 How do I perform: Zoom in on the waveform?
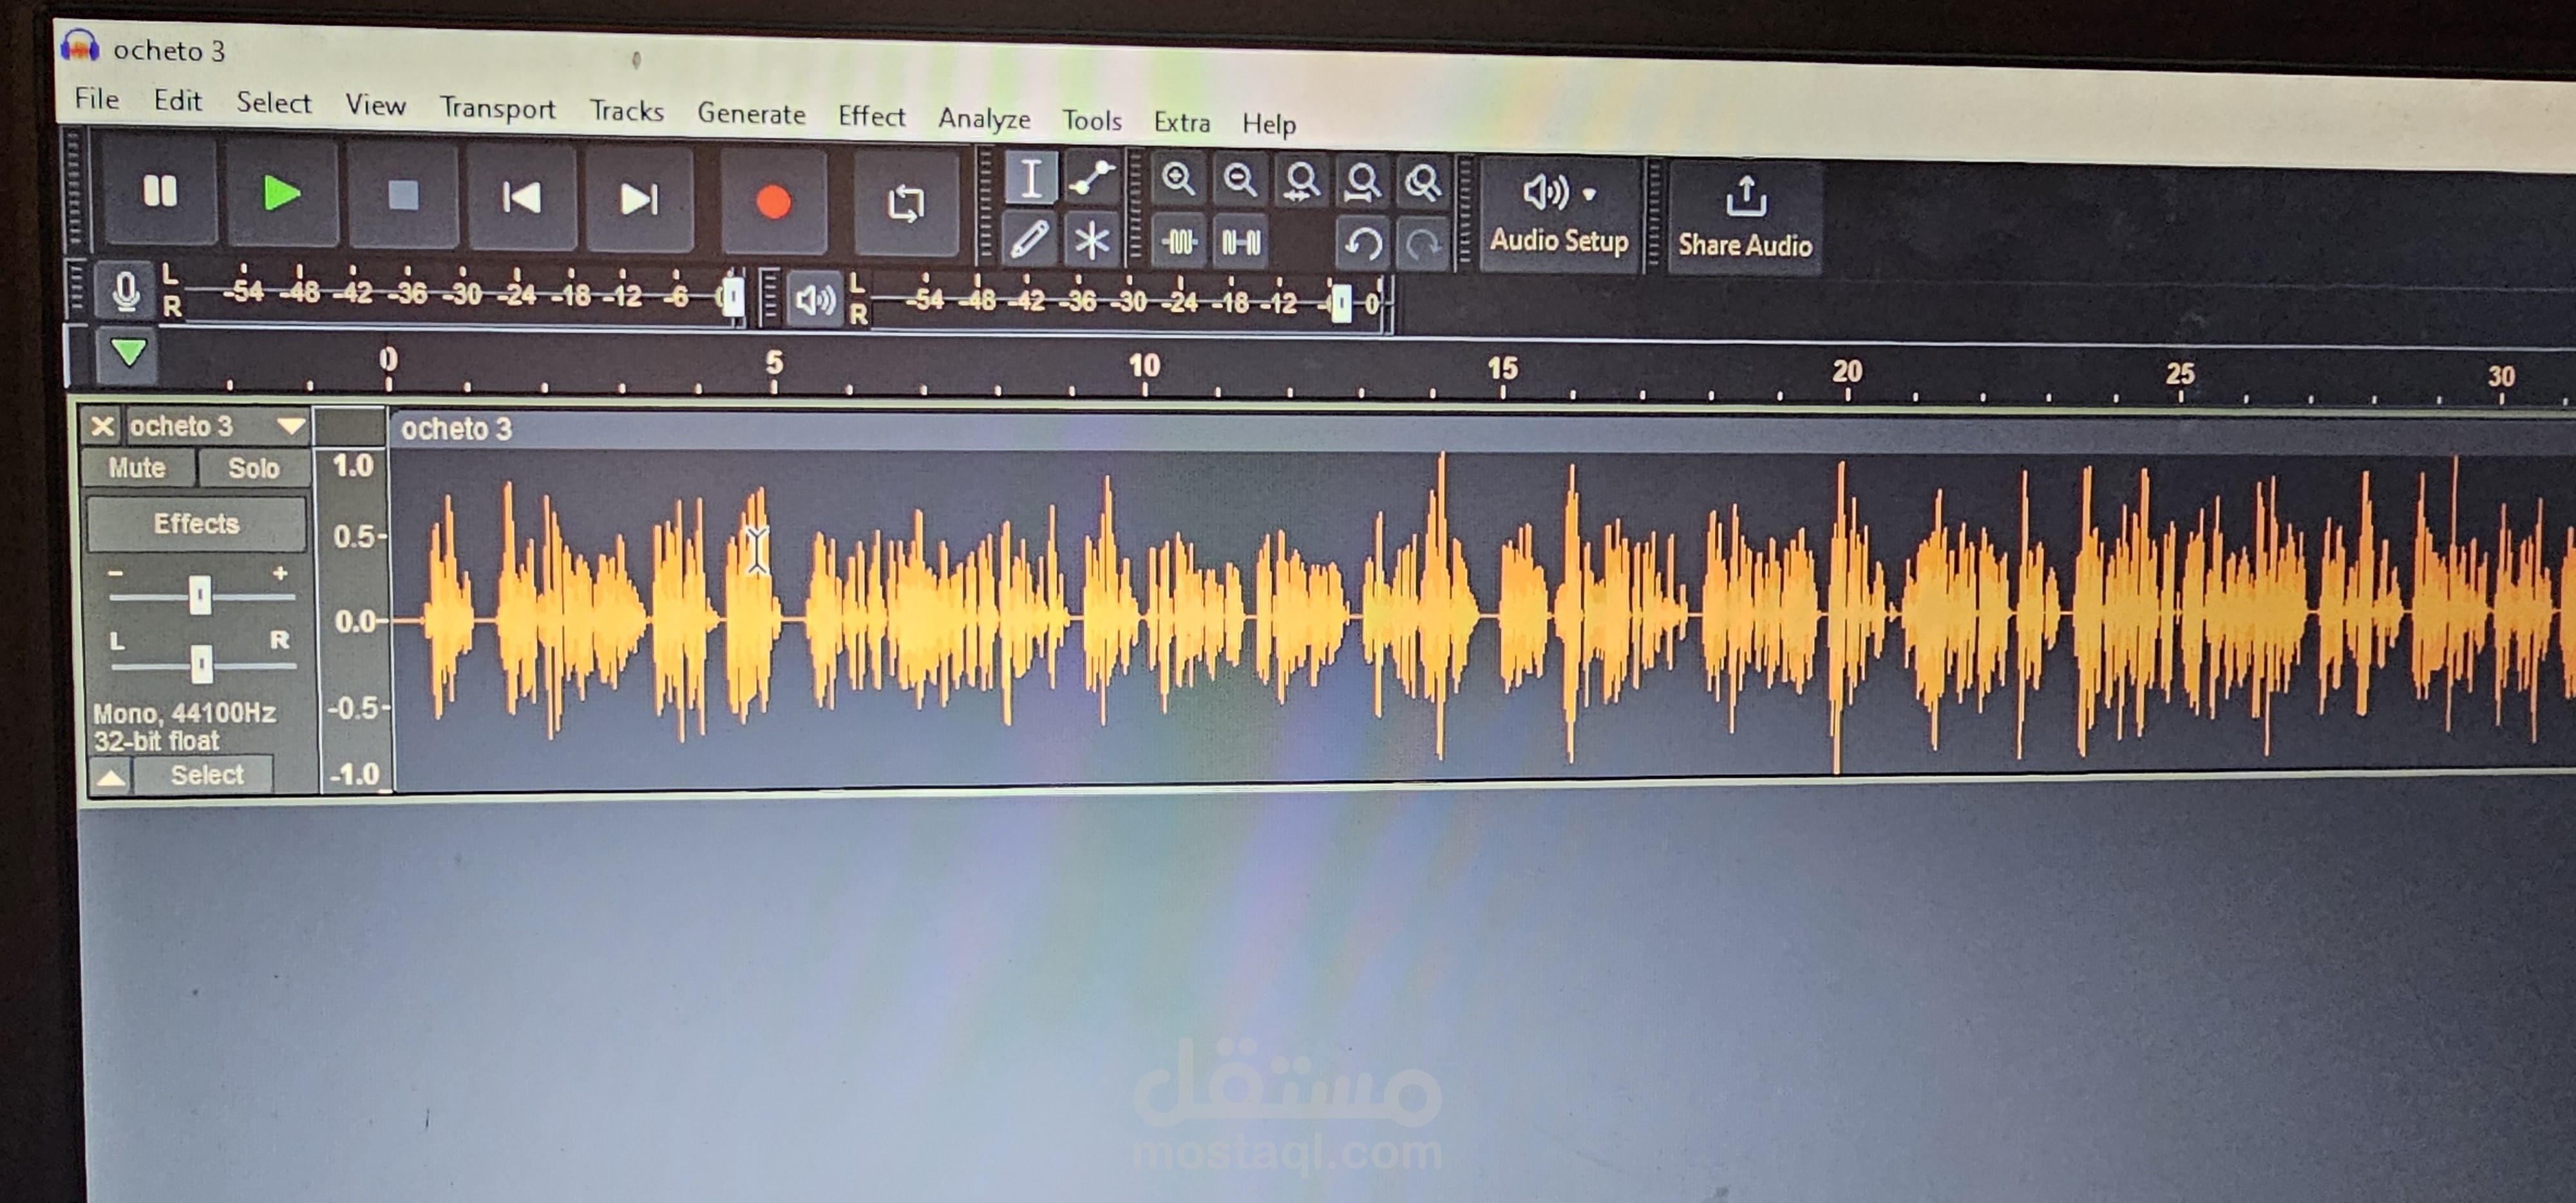click(1178, 181)
